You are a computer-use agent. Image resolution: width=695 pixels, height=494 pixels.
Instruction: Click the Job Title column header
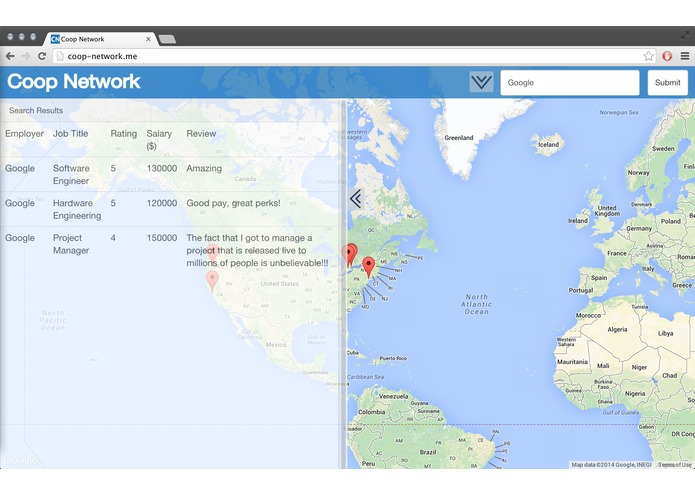[70, 133]
